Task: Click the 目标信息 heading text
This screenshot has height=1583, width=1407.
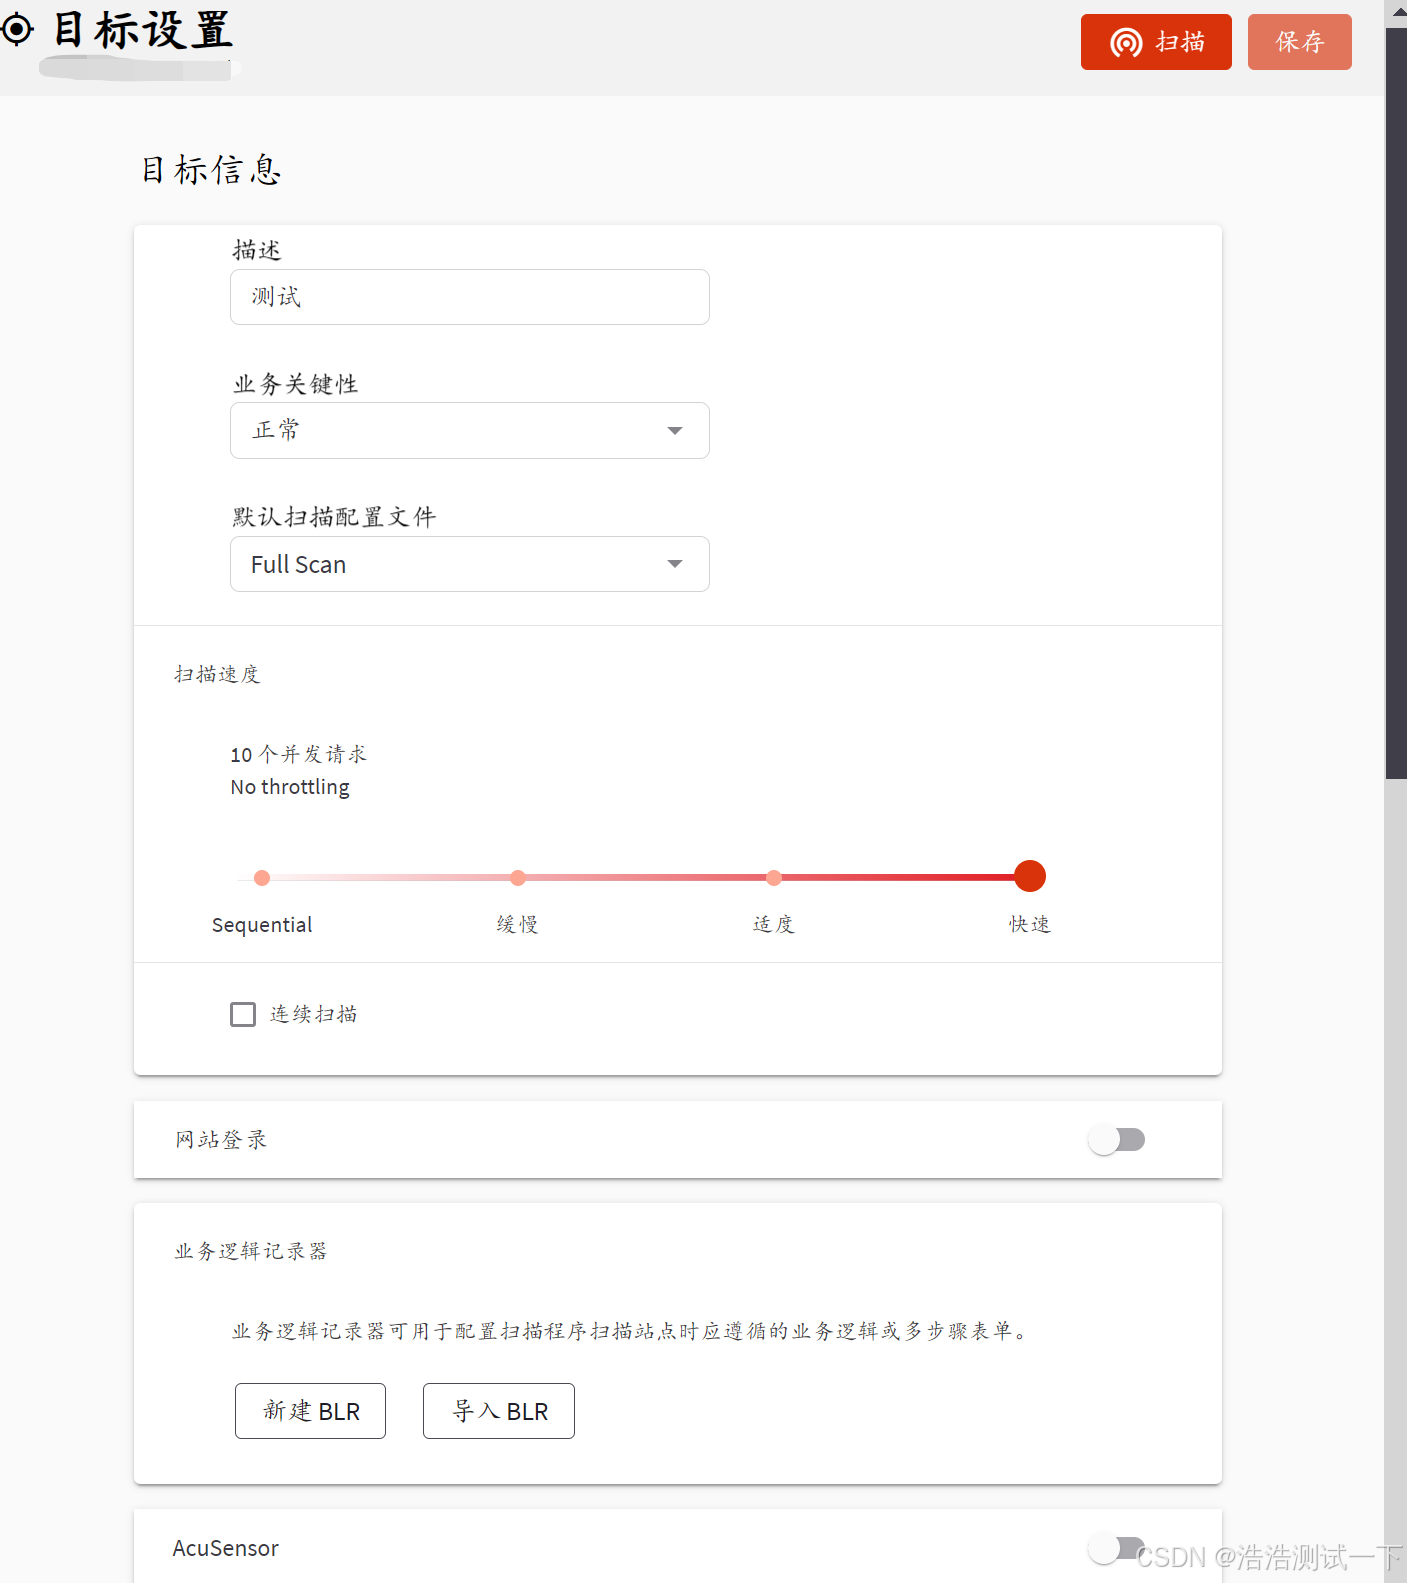Action: (x=211, y=170)
